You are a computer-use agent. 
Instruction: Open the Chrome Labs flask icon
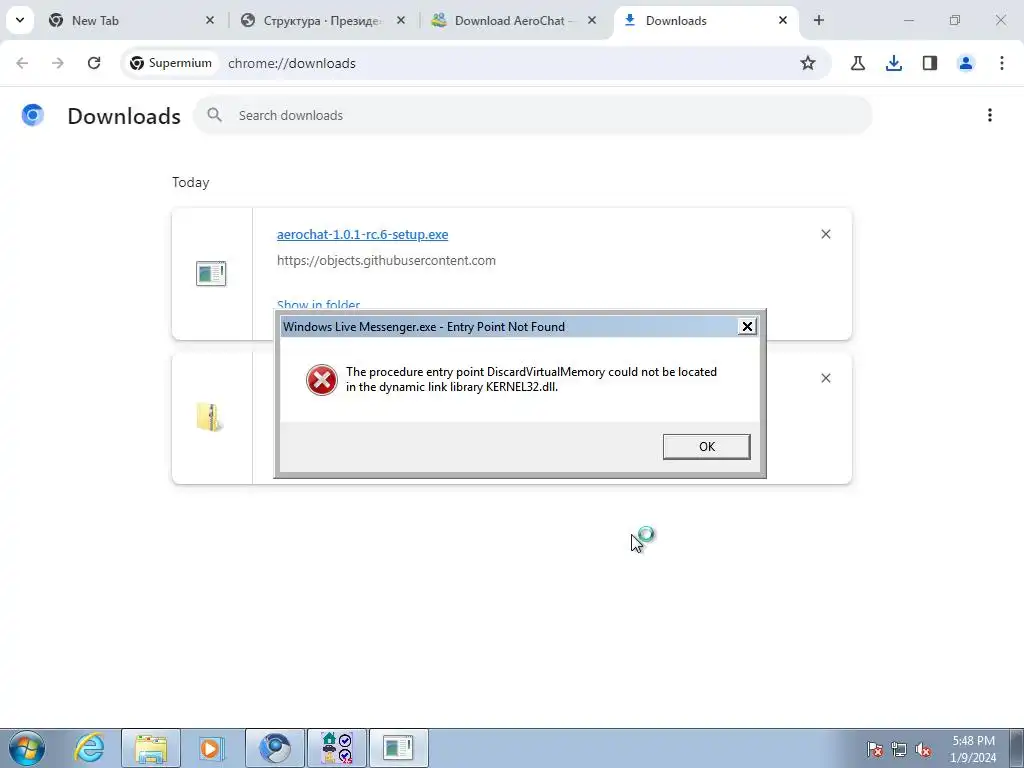858,63
